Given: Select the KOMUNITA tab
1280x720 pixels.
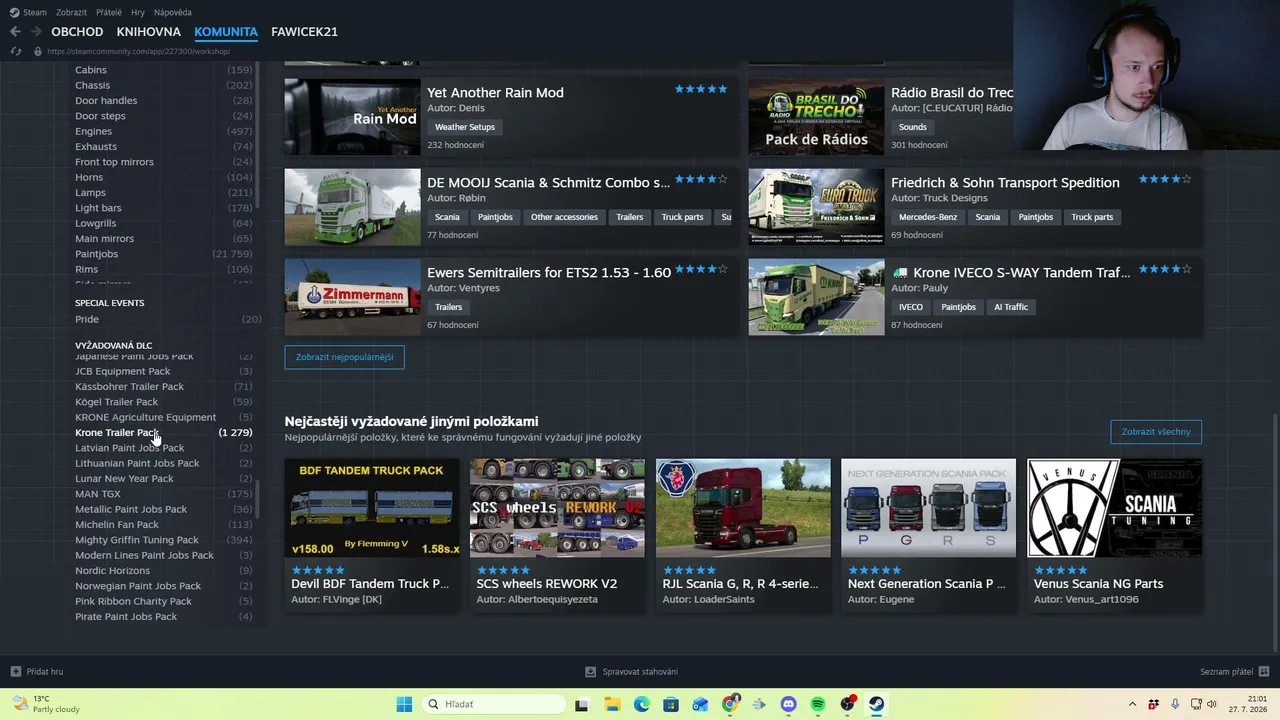Looking at the screenshot, I should (226, 32).
